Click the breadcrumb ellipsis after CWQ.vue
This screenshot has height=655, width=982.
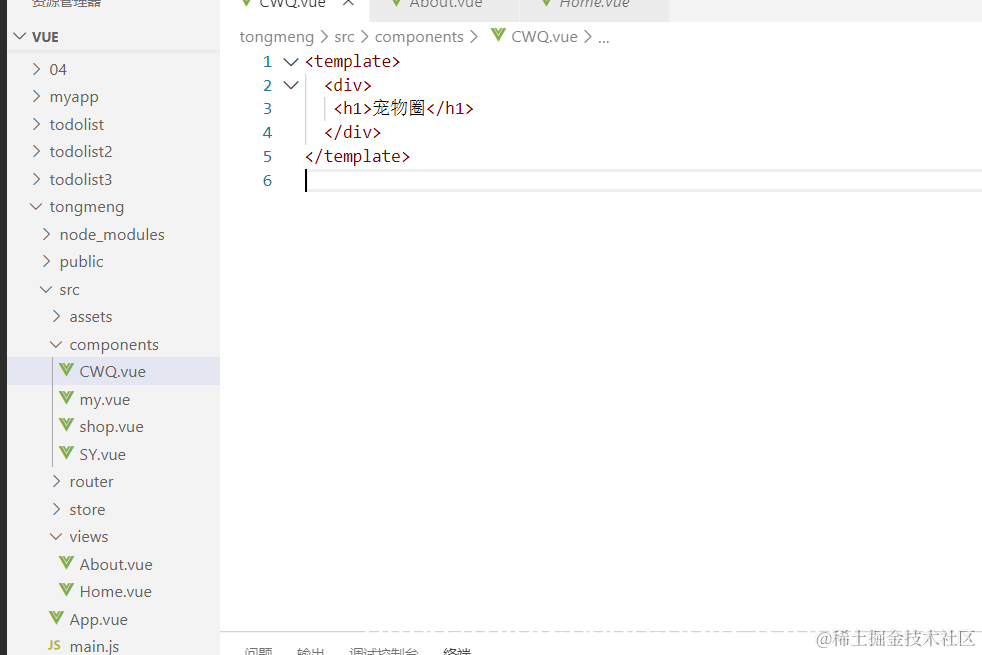click(604, 39)
